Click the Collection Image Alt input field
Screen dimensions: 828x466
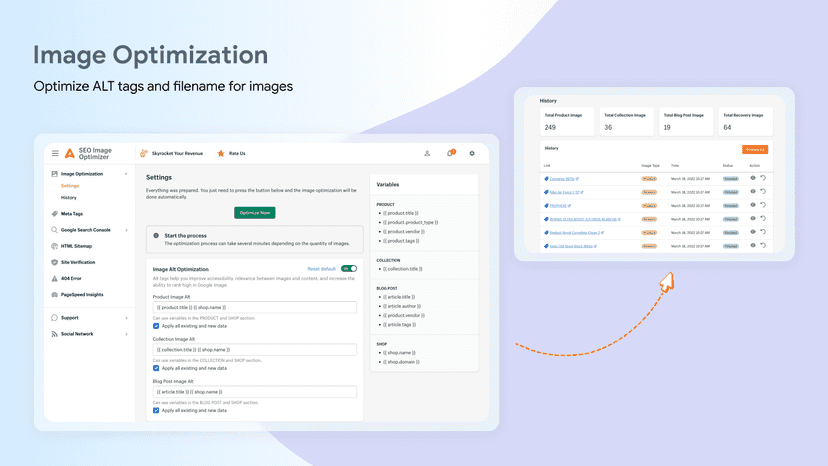(x=255, y=350)
